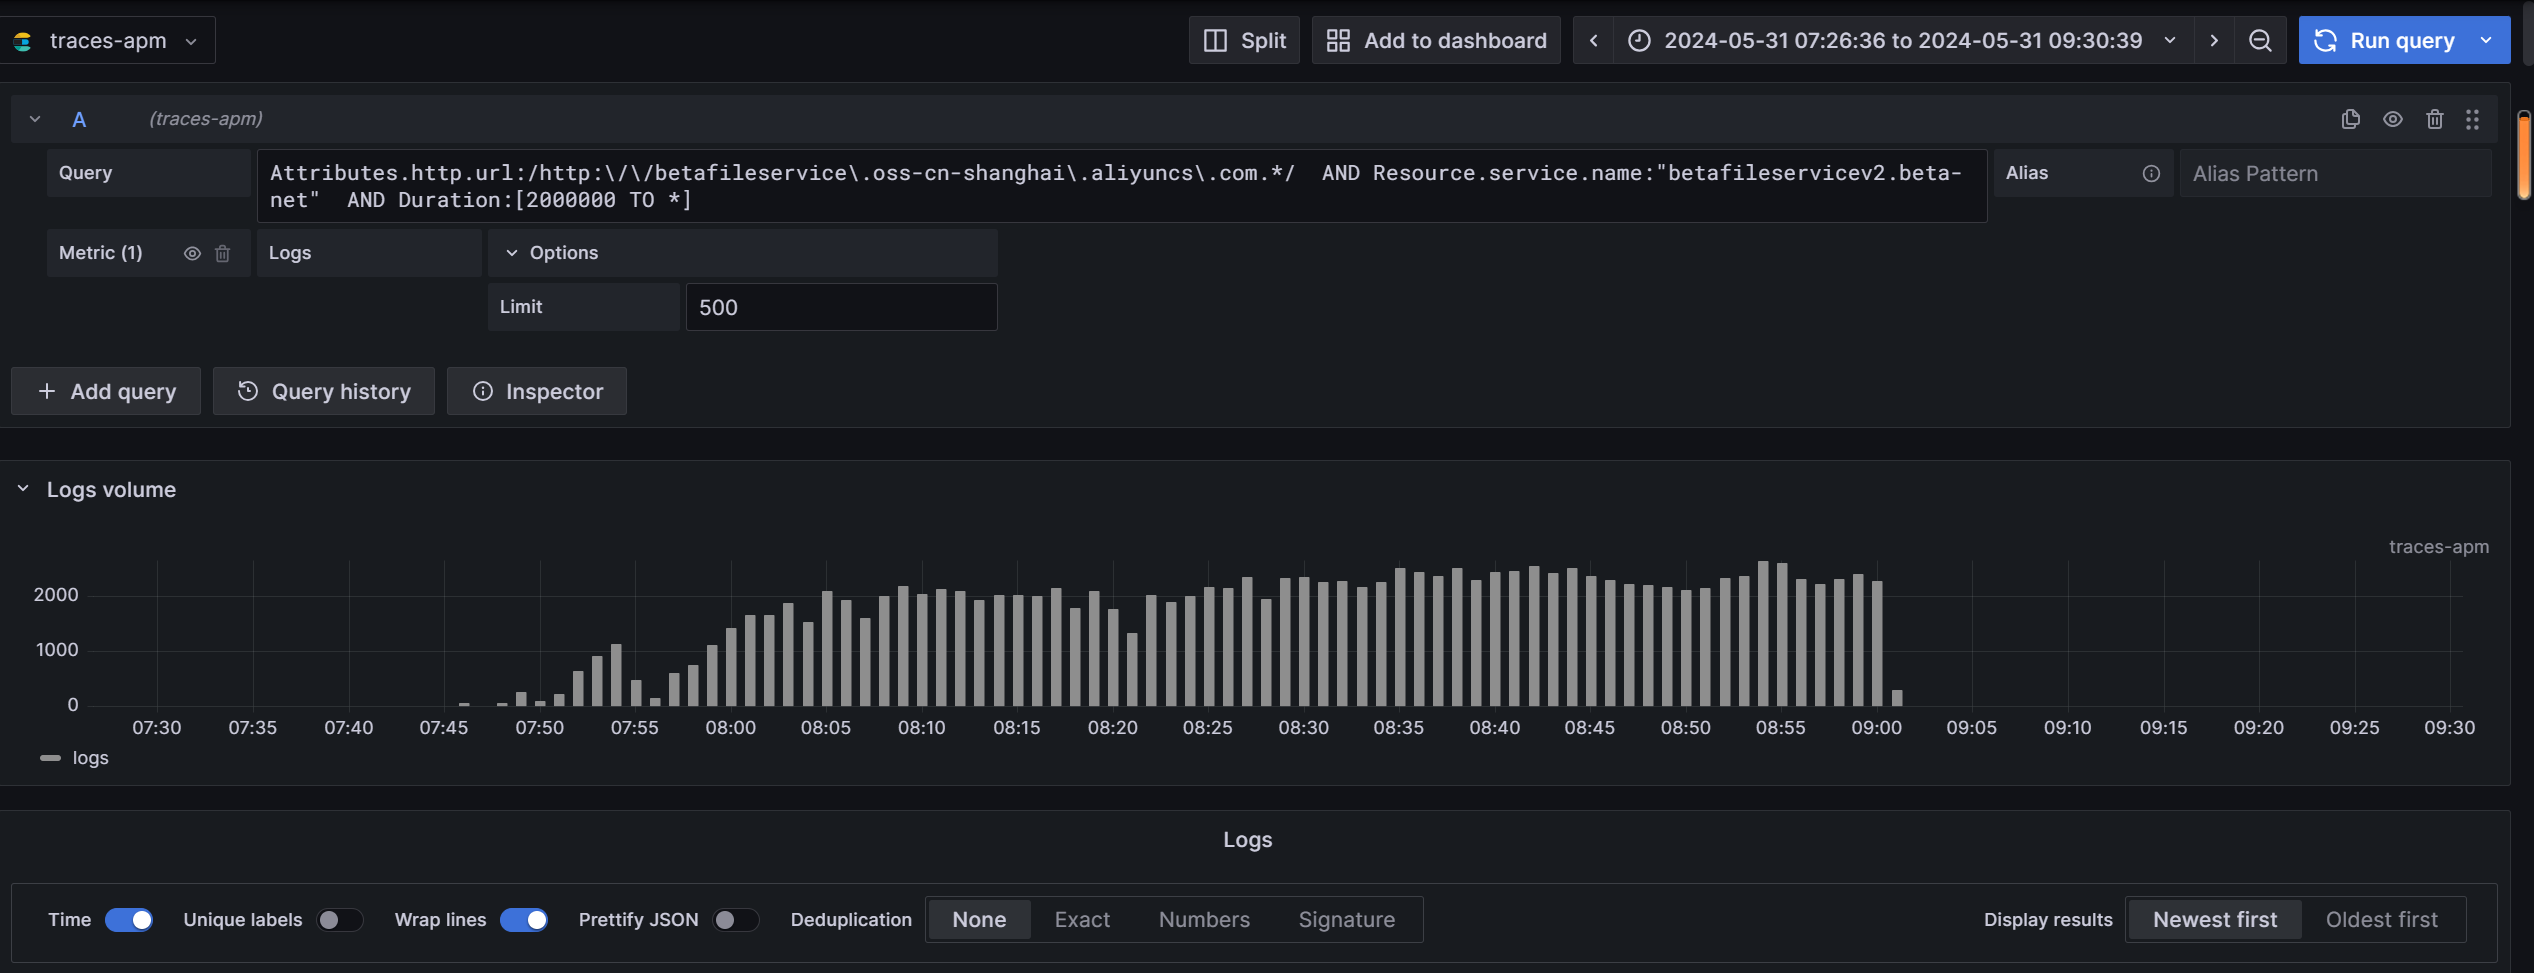
Task: Enable Prettify JSON switch
Action: click(736, 920)
